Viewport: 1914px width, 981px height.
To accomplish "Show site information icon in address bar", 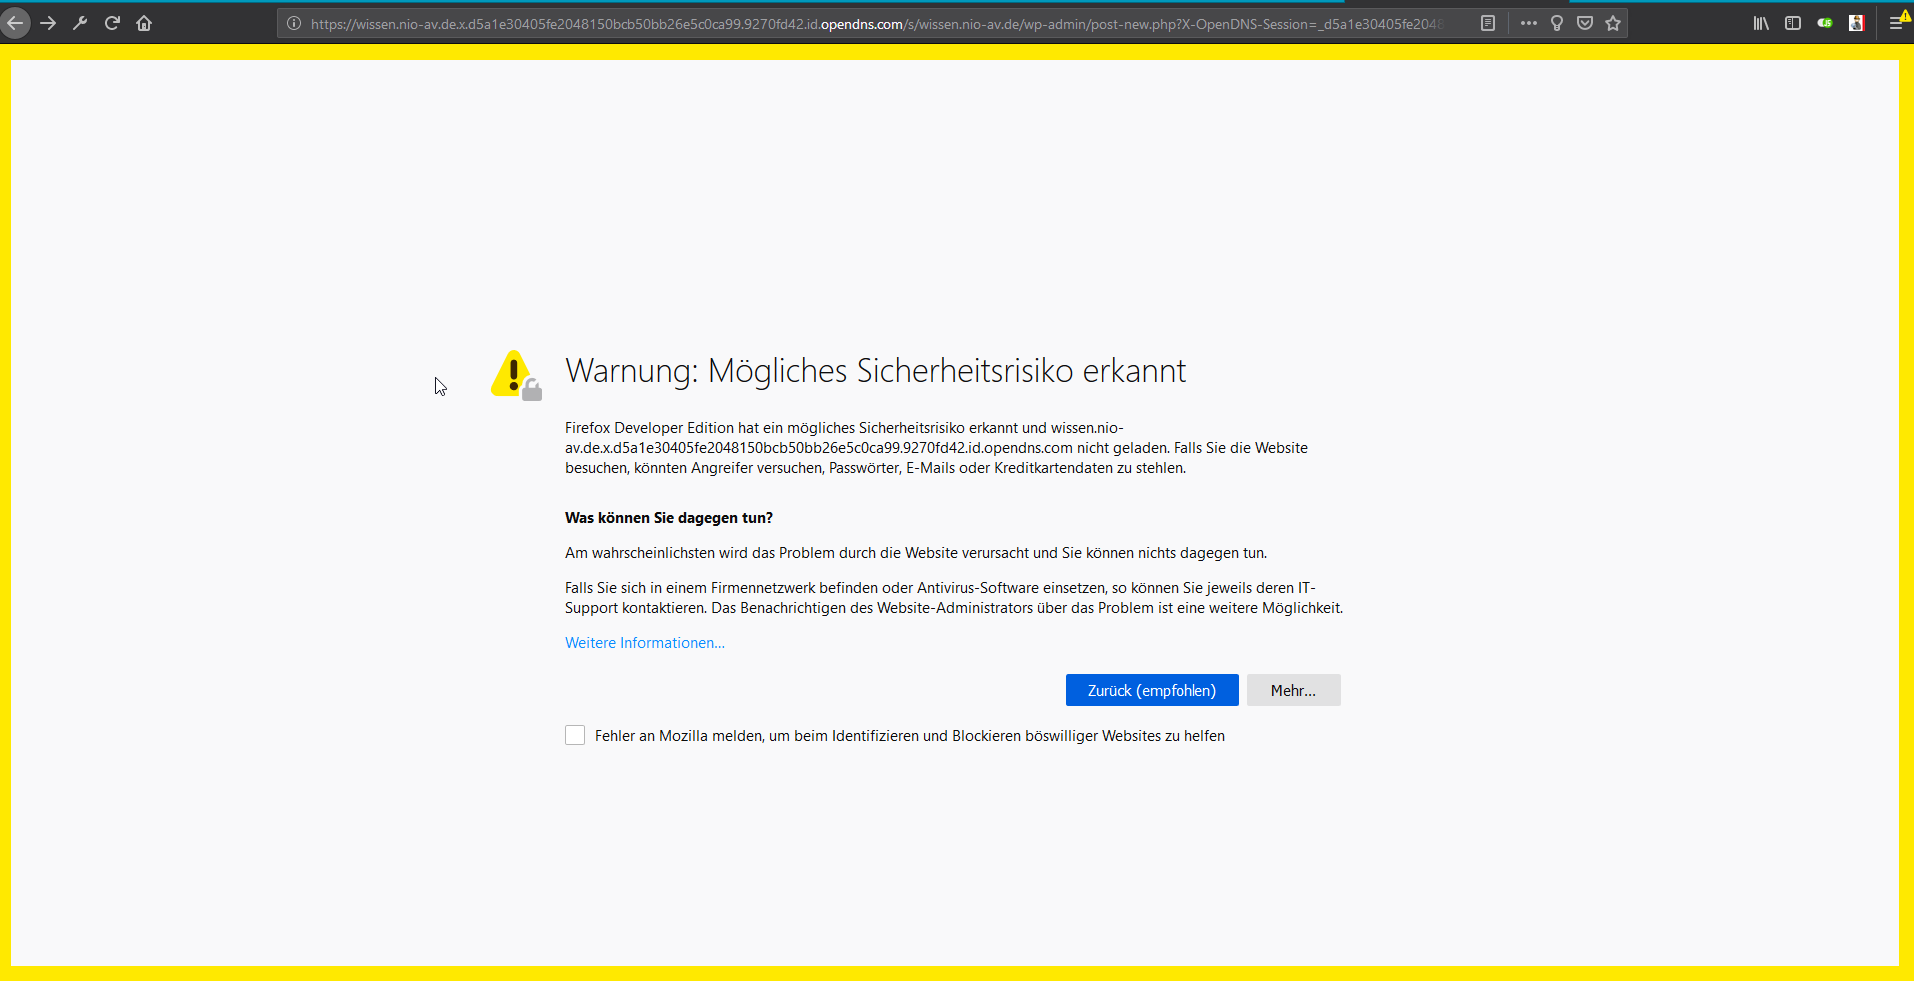I will [294, 23].
